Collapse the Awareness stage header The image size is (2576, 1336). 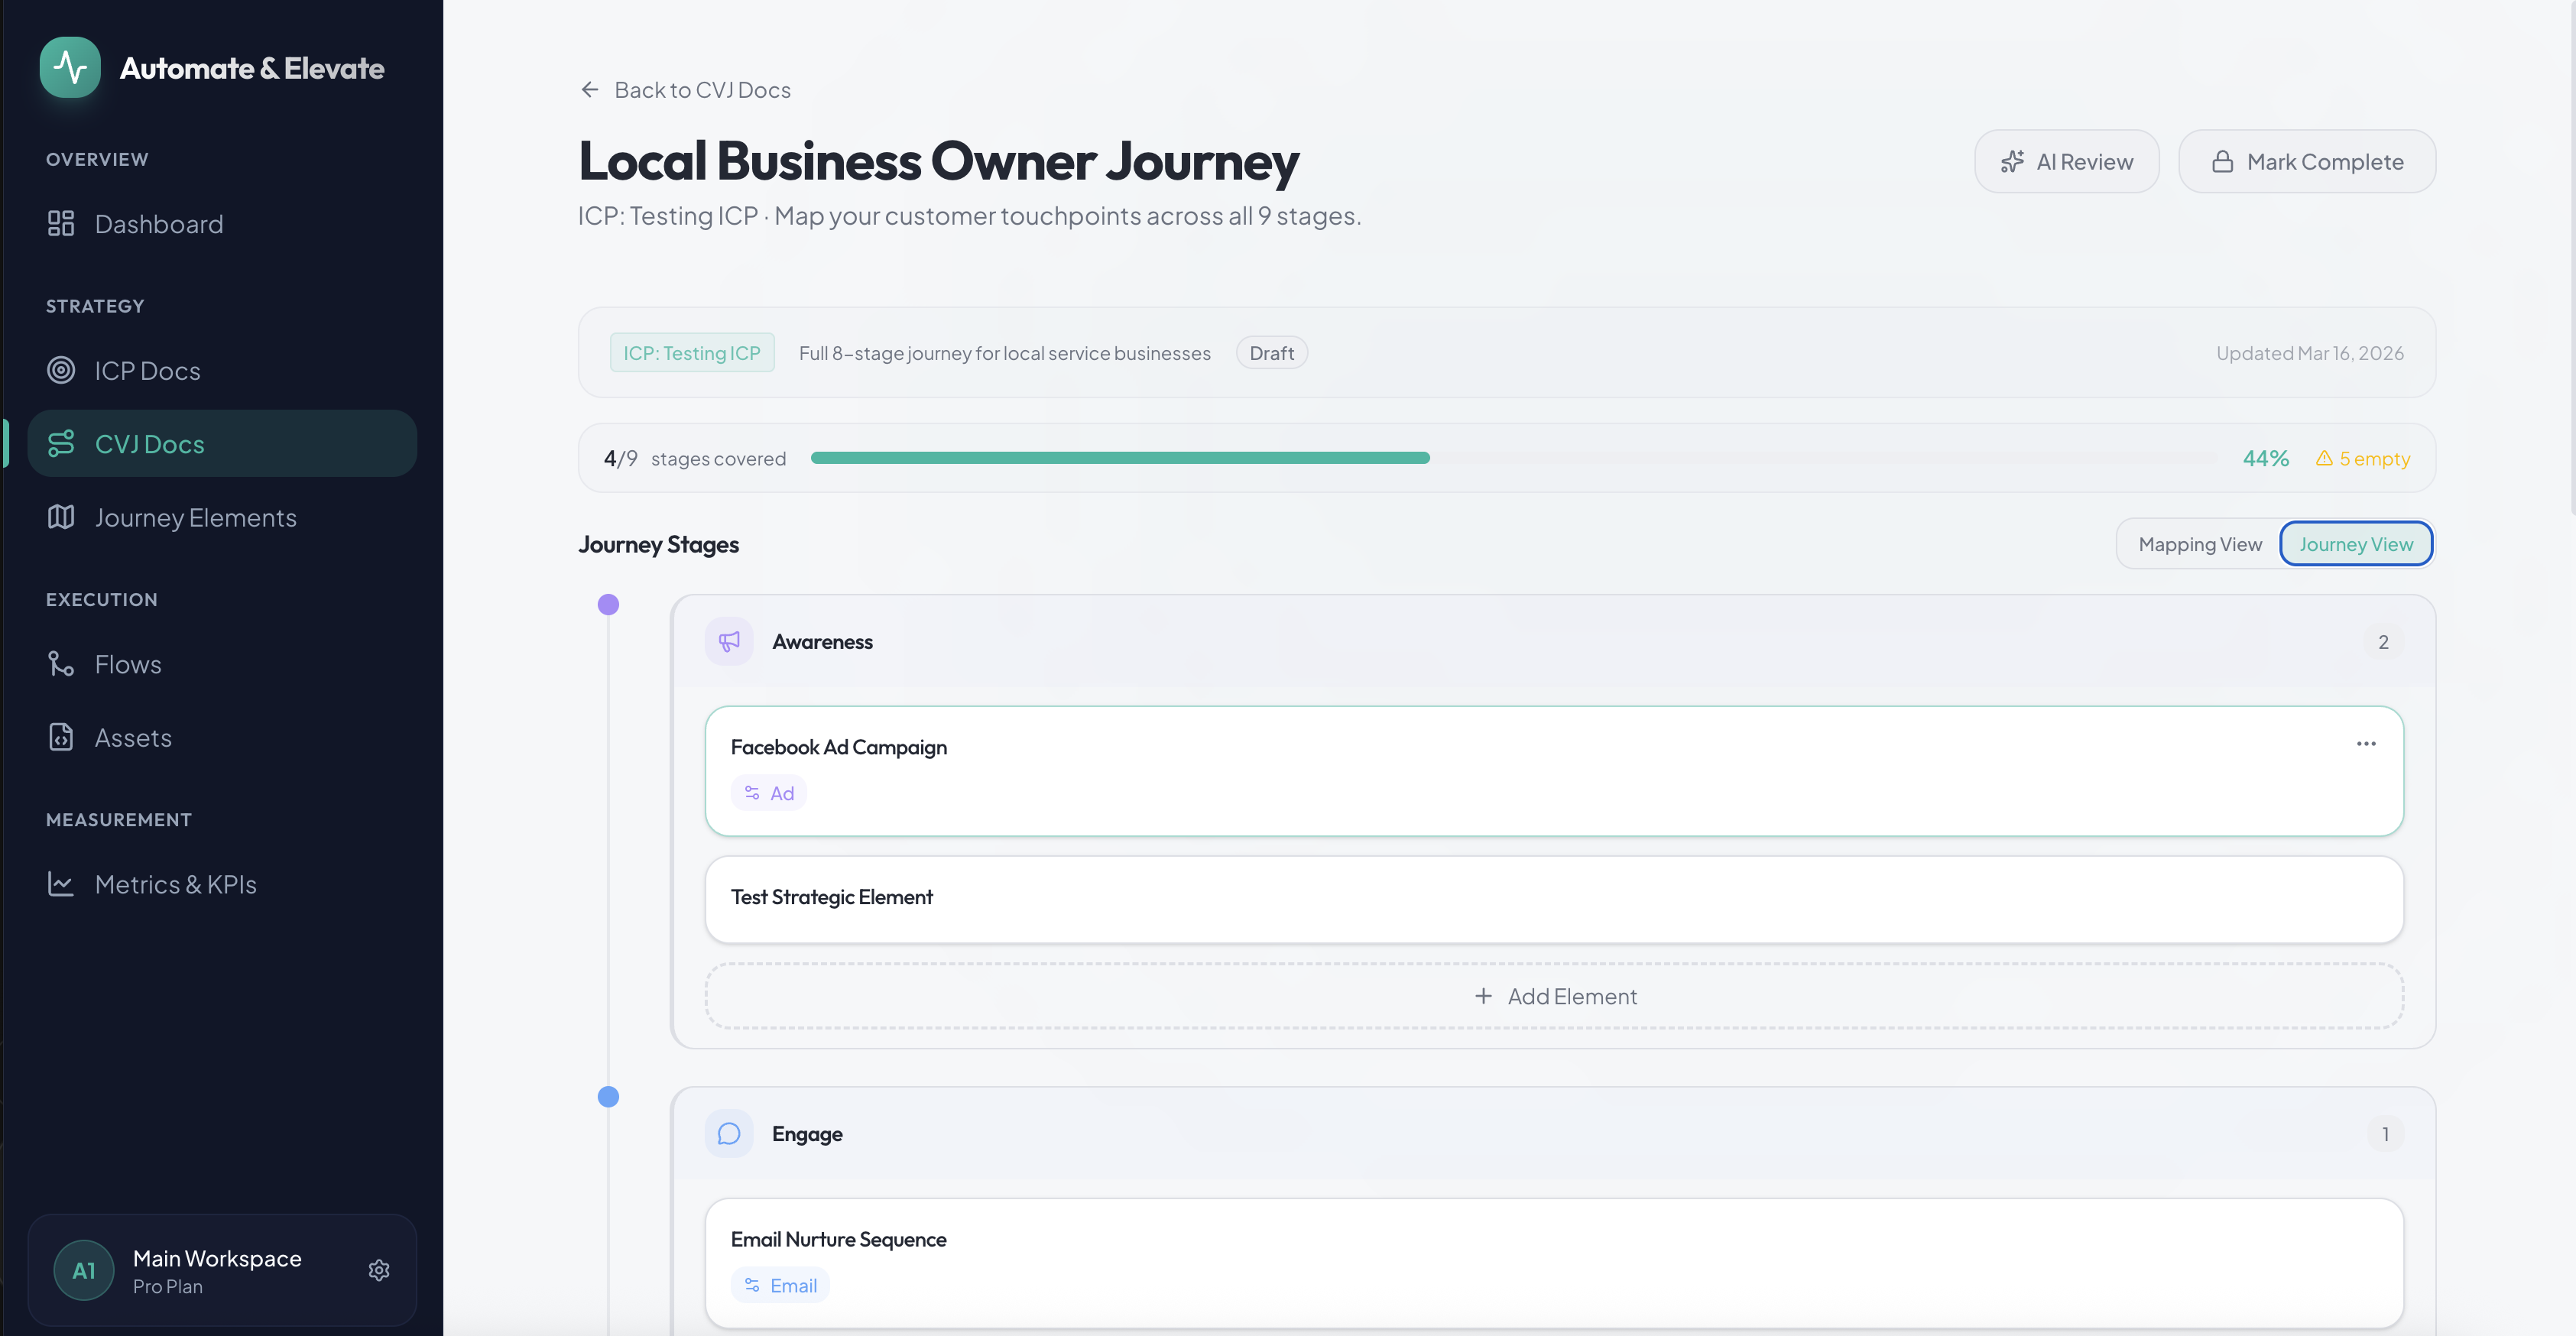1554,642
